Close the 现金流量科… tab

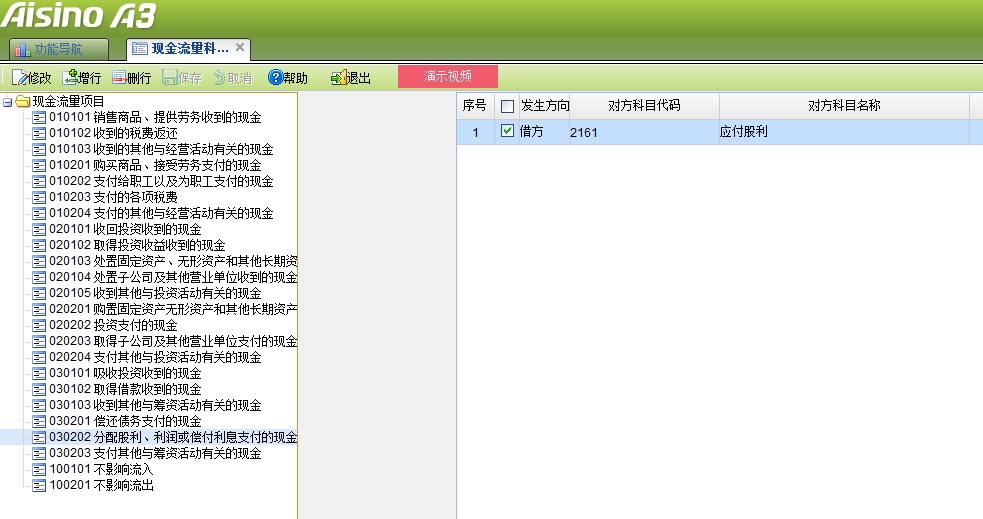pyautogui.click(x=240, y=47)
